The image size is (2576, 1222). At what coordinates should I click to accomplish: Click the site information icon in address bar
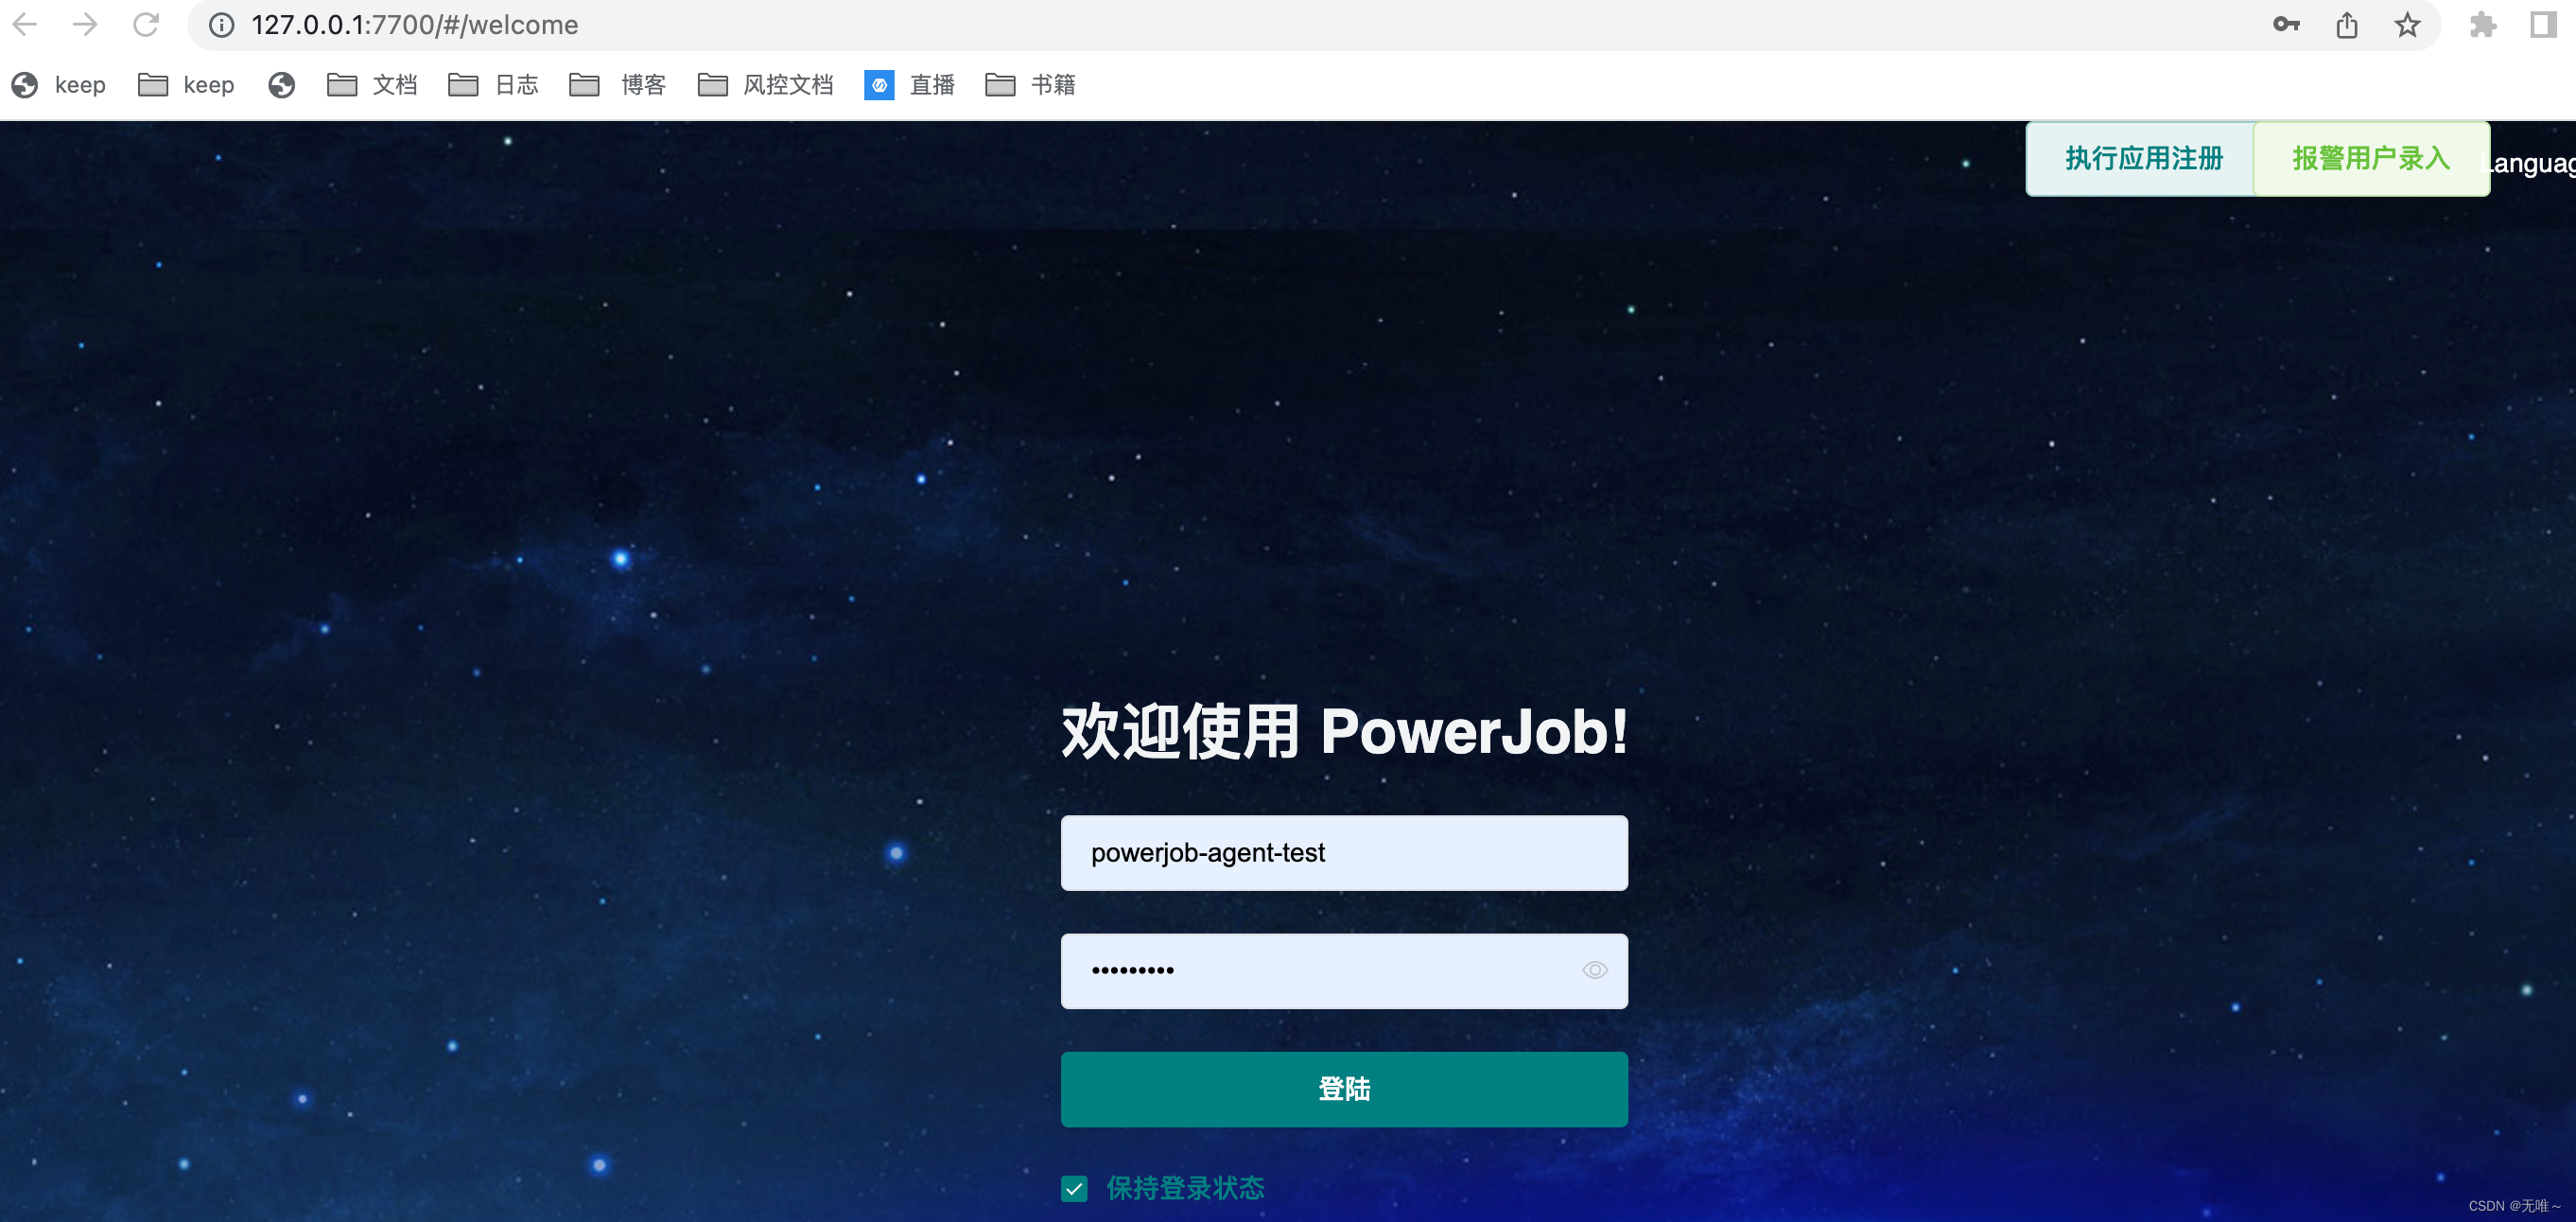221,25
